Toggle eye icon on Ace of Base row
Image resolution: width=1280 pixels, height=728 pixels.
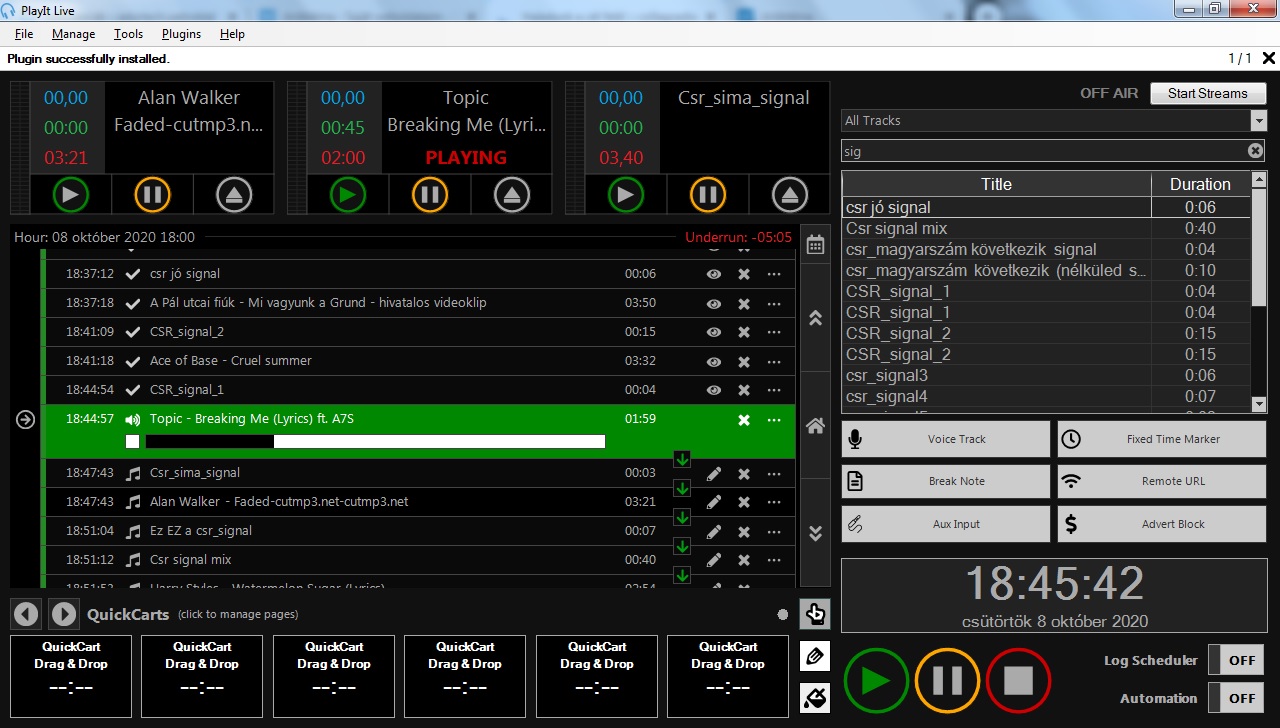714,361
